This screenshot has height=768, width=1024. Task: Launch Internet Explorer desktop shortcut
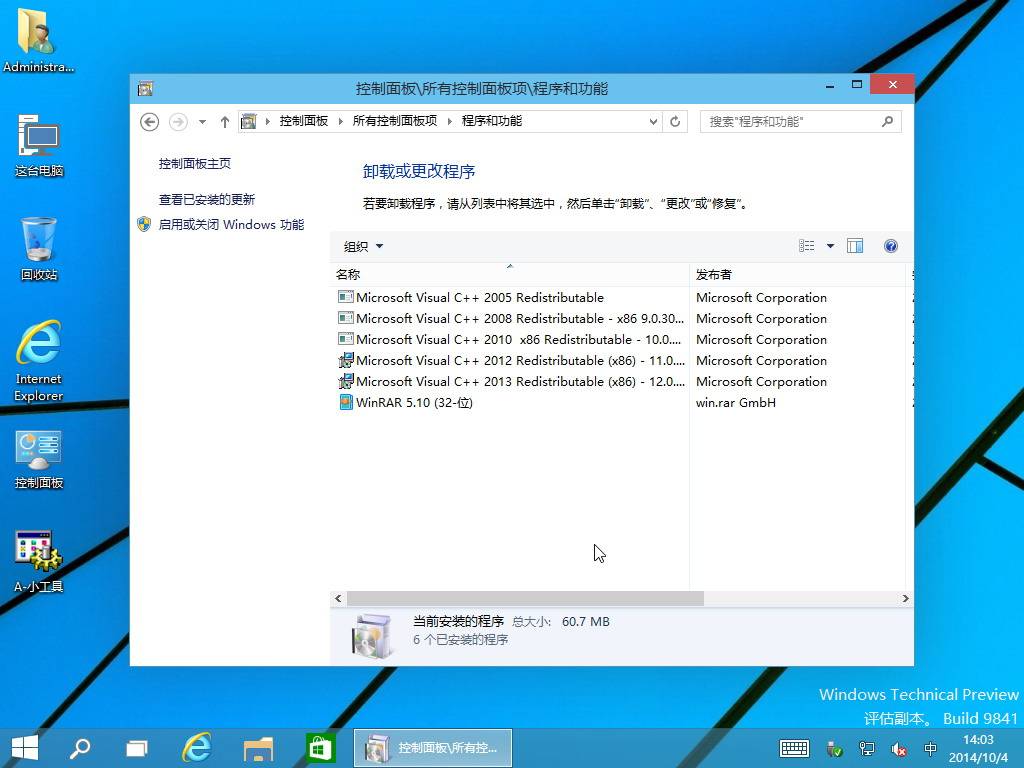39,361
